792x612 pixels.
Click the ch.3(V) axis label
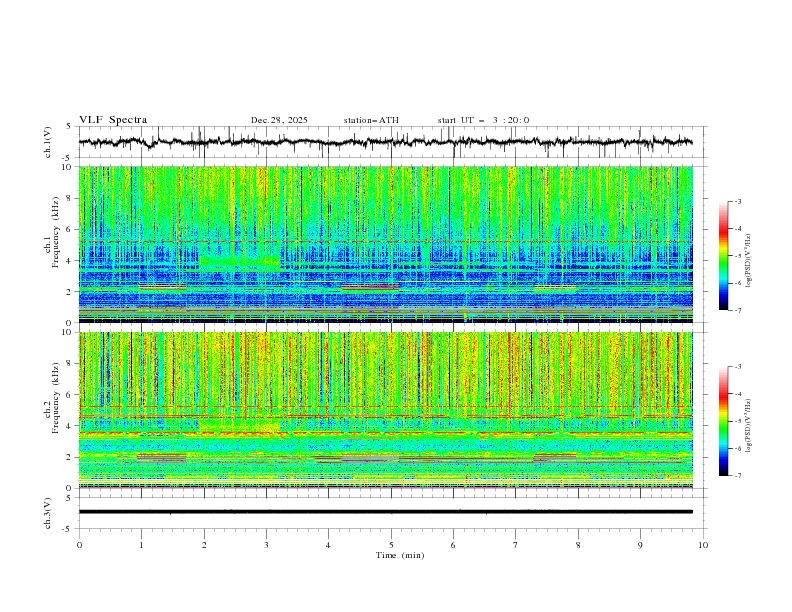(x=49, y=511)
